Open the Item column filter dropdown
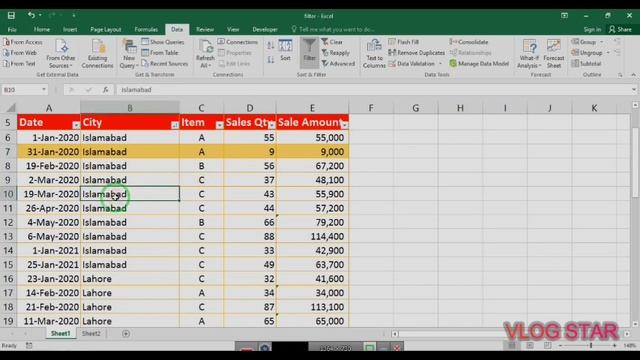 tap(219, 125)
